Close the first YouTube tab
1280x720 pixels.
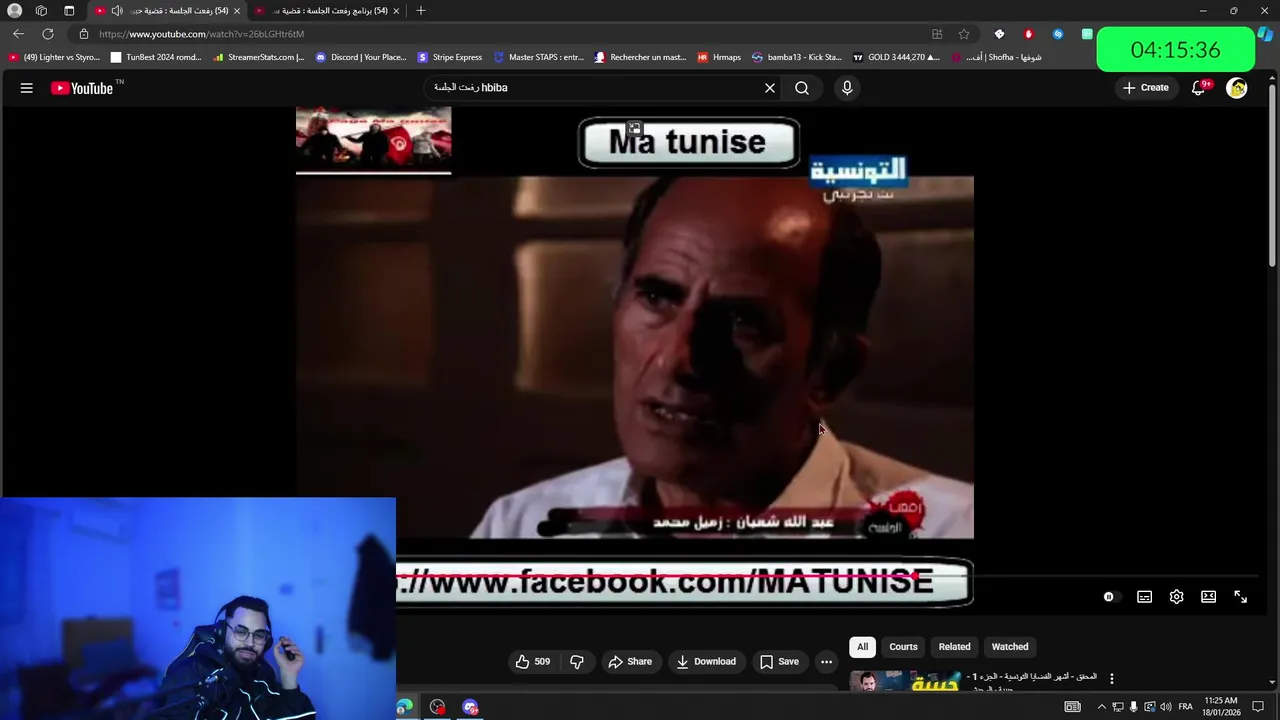click(237, 11)
